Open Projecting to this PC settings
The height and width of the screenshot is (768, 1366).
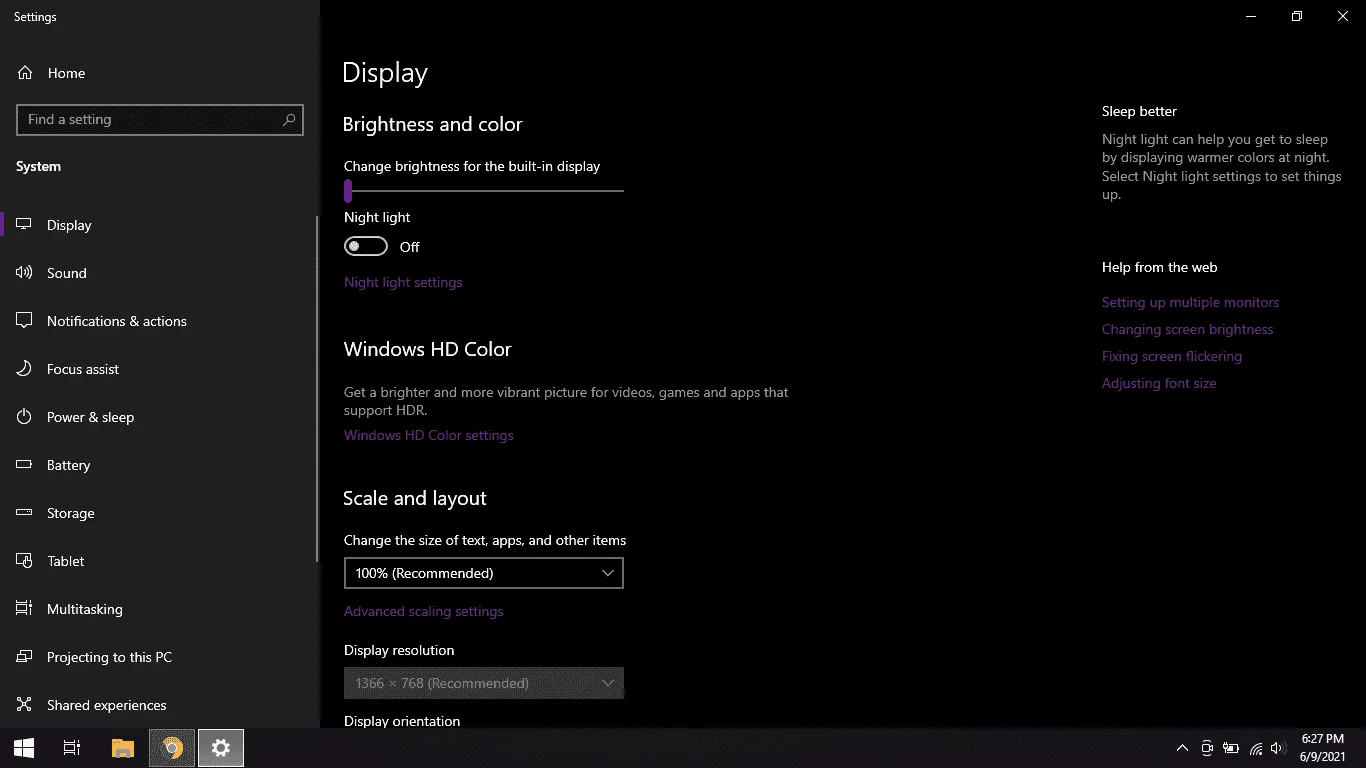pos(160,657)
